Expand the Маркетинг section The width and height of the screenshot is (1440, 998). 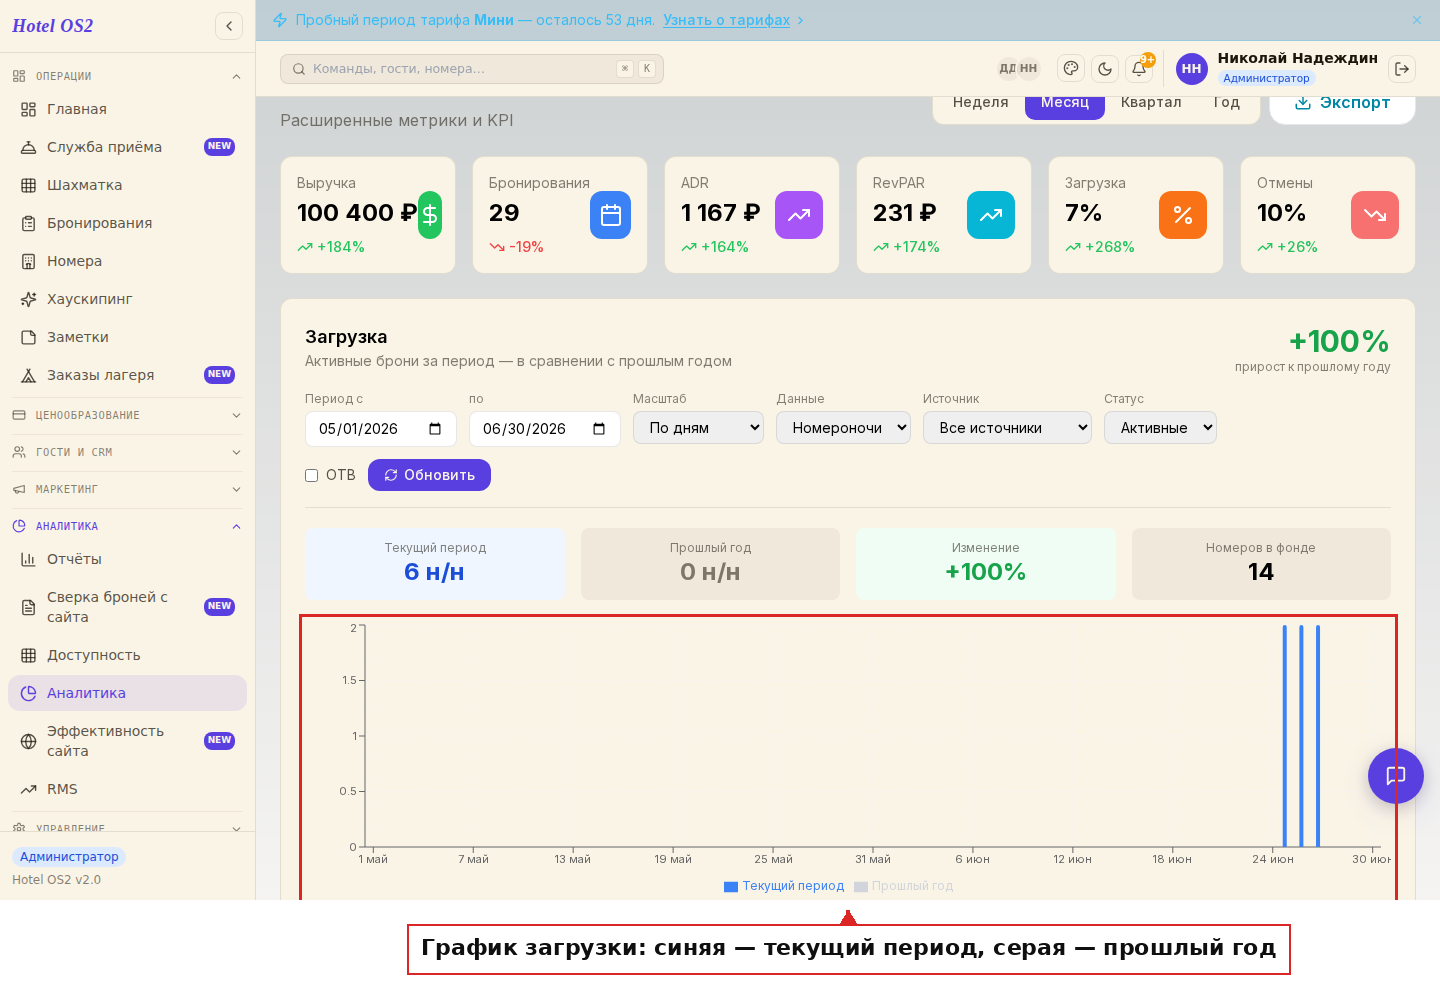coord(127,489)
